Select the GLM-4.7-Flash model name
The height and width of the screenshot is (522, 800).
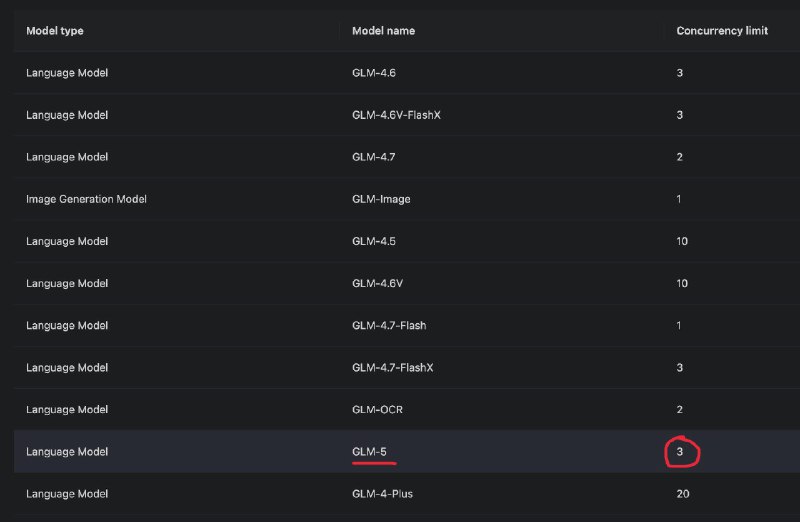[389, 325]
